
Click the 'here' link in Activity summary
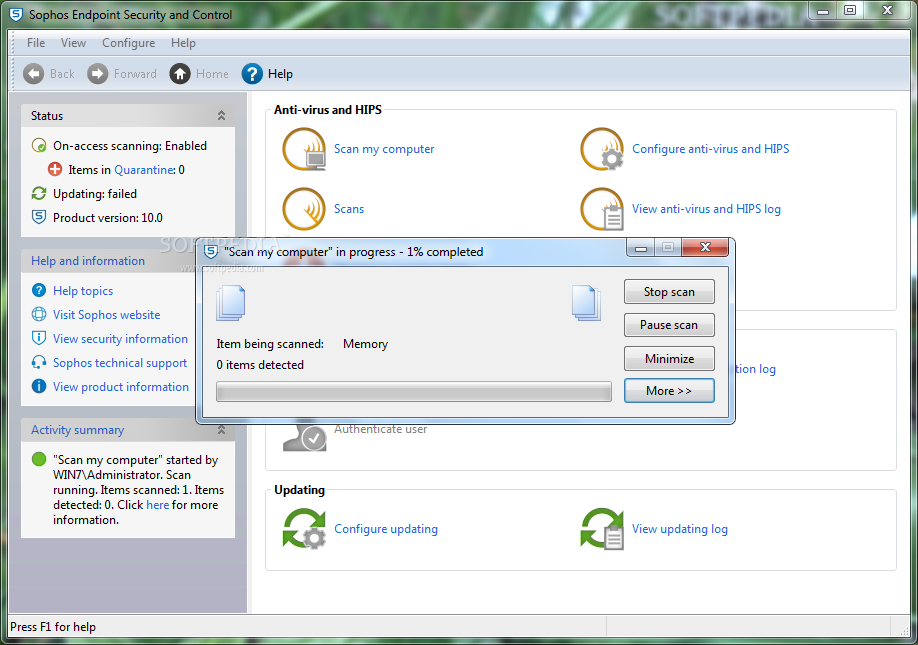tap(157, 505)
